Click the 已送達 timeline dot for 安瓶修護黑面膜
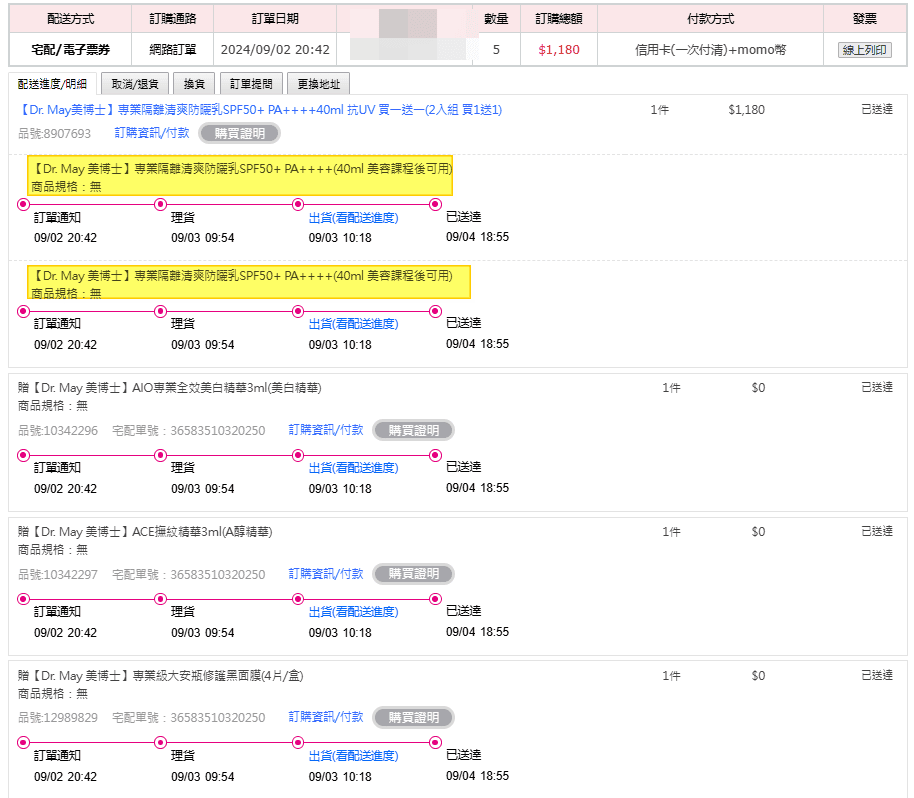The width and height of the screenshot is (914, 798). (435, 743)
